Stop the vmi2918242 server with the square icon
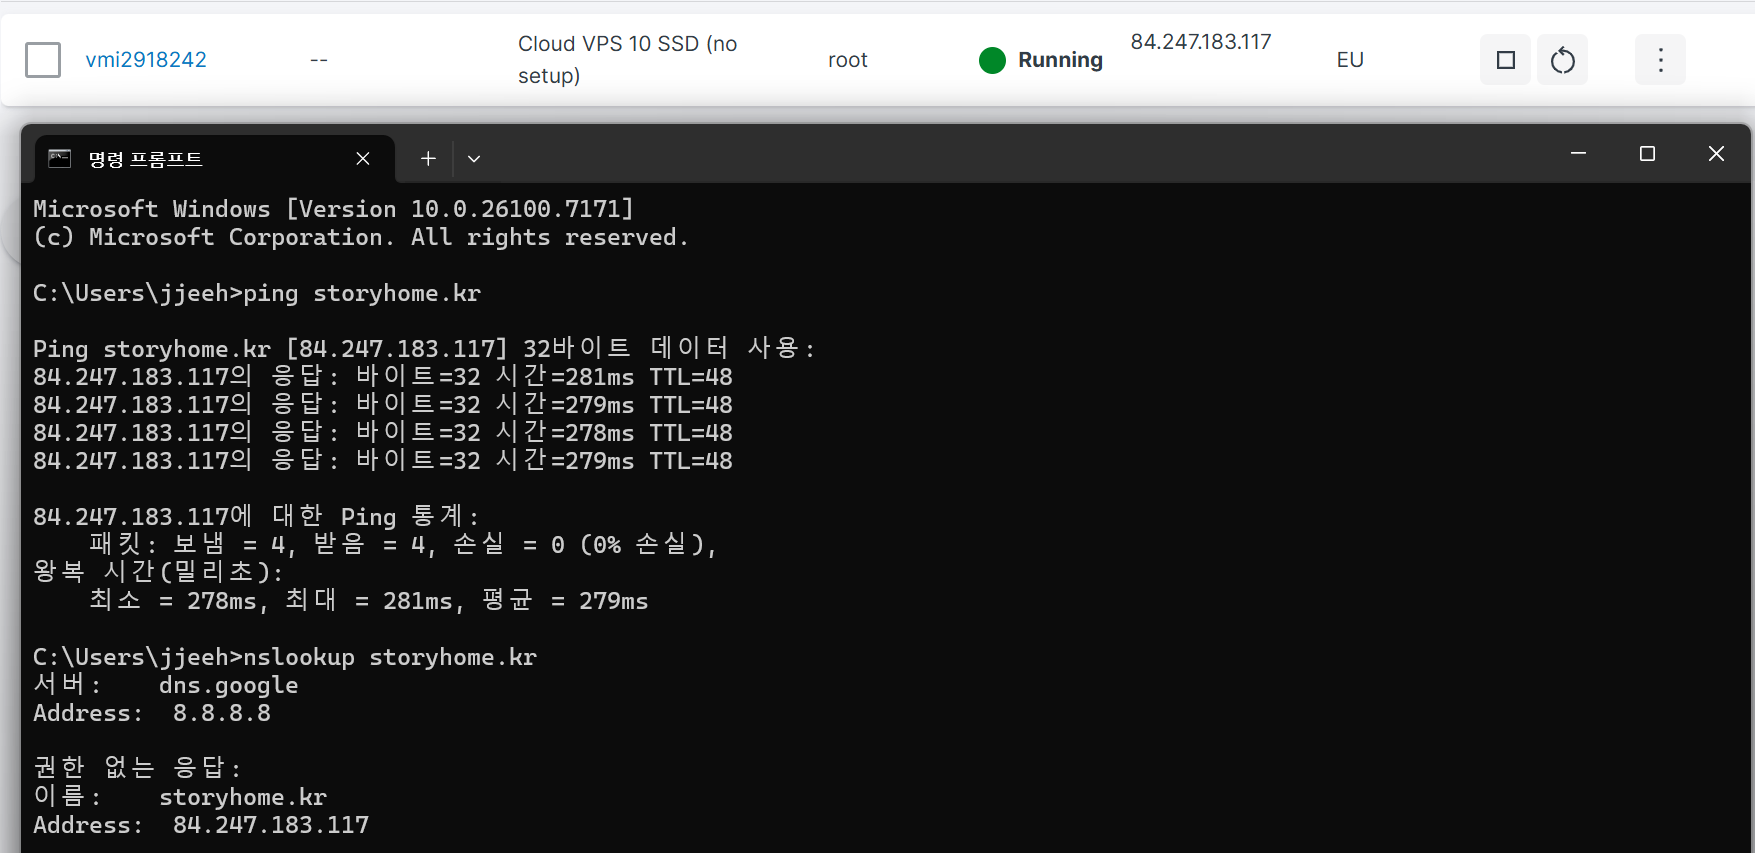Image resolution: width=1755 pixels, height=853 pixels. pos(1505,60)
